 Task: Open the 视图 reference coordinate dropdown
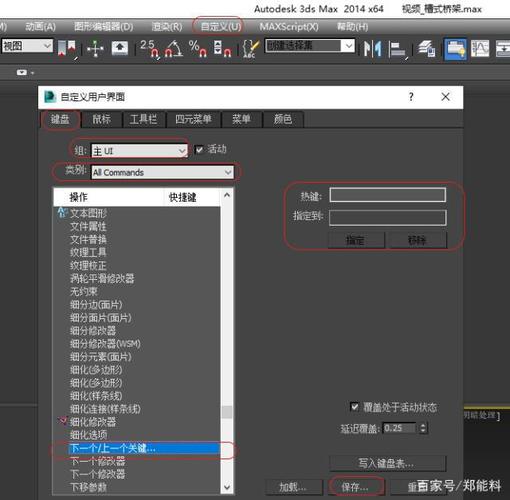pos(27,46)
